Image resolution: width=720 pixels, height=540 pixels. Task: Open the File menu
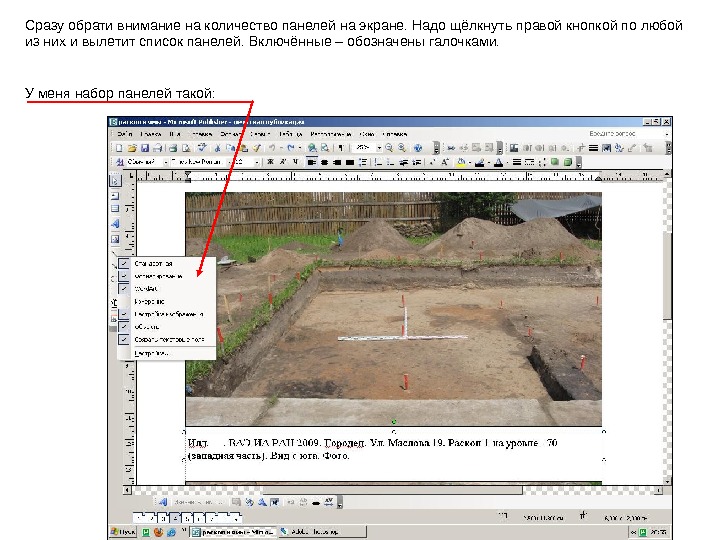click(124, 134)
